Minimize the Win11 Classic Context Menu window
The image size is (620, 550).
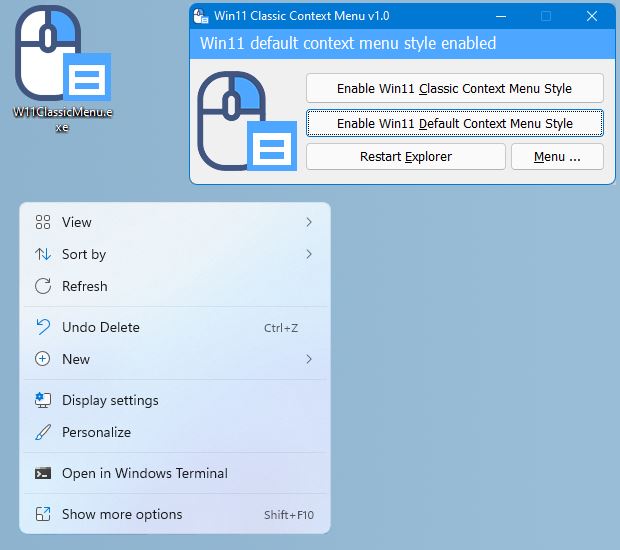coord(501,16)
